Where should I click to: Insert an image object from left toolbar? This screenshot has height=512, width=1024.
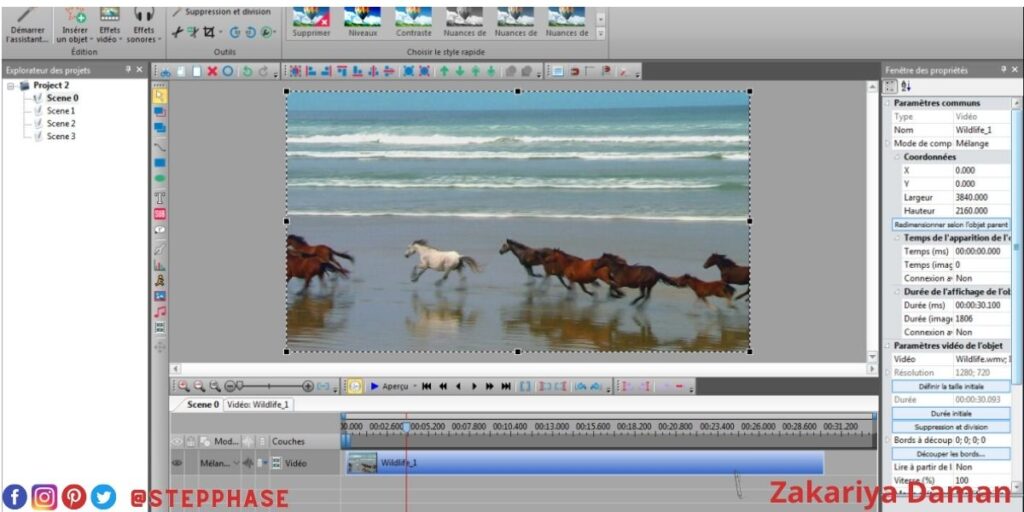click(159, 296)
